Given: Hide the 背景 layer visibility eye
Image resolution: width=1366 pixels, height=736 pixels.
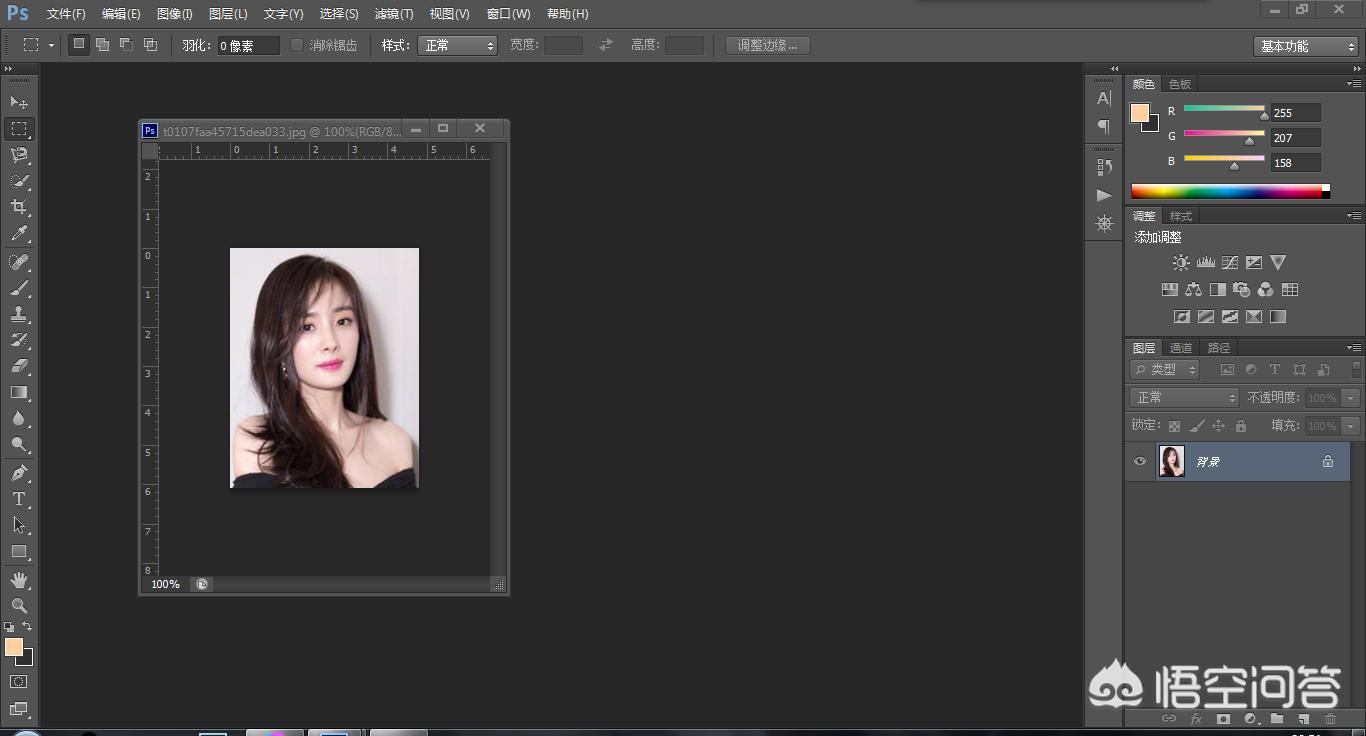Looking at the screenshot, I should [1140, 461].
